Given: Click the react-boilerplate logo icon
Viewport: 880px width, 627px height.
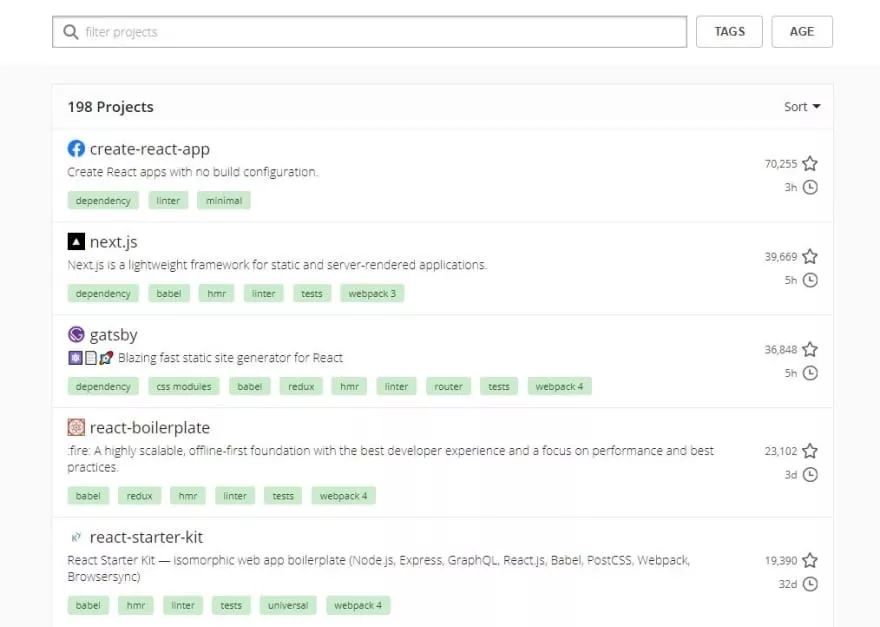Looking at the screenshot, I should (x=76, y=428).
